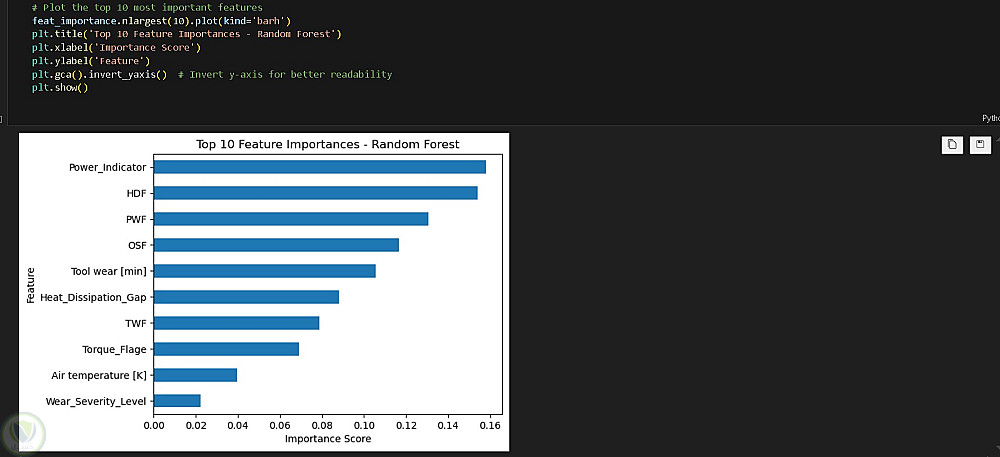Click the Heat_Dissipation_Gap bar
Image resolution: width=1000 pixels, height=457 pixels.
click(x=246, y=297)
